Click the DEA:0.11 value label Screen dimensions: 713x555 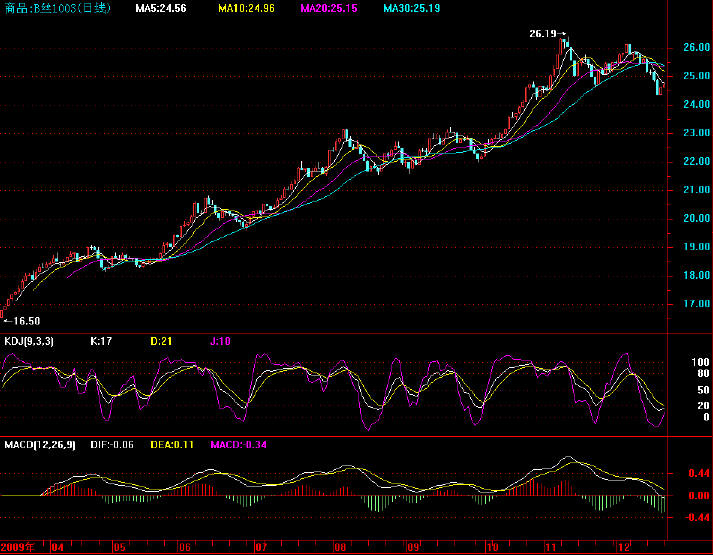184,443
